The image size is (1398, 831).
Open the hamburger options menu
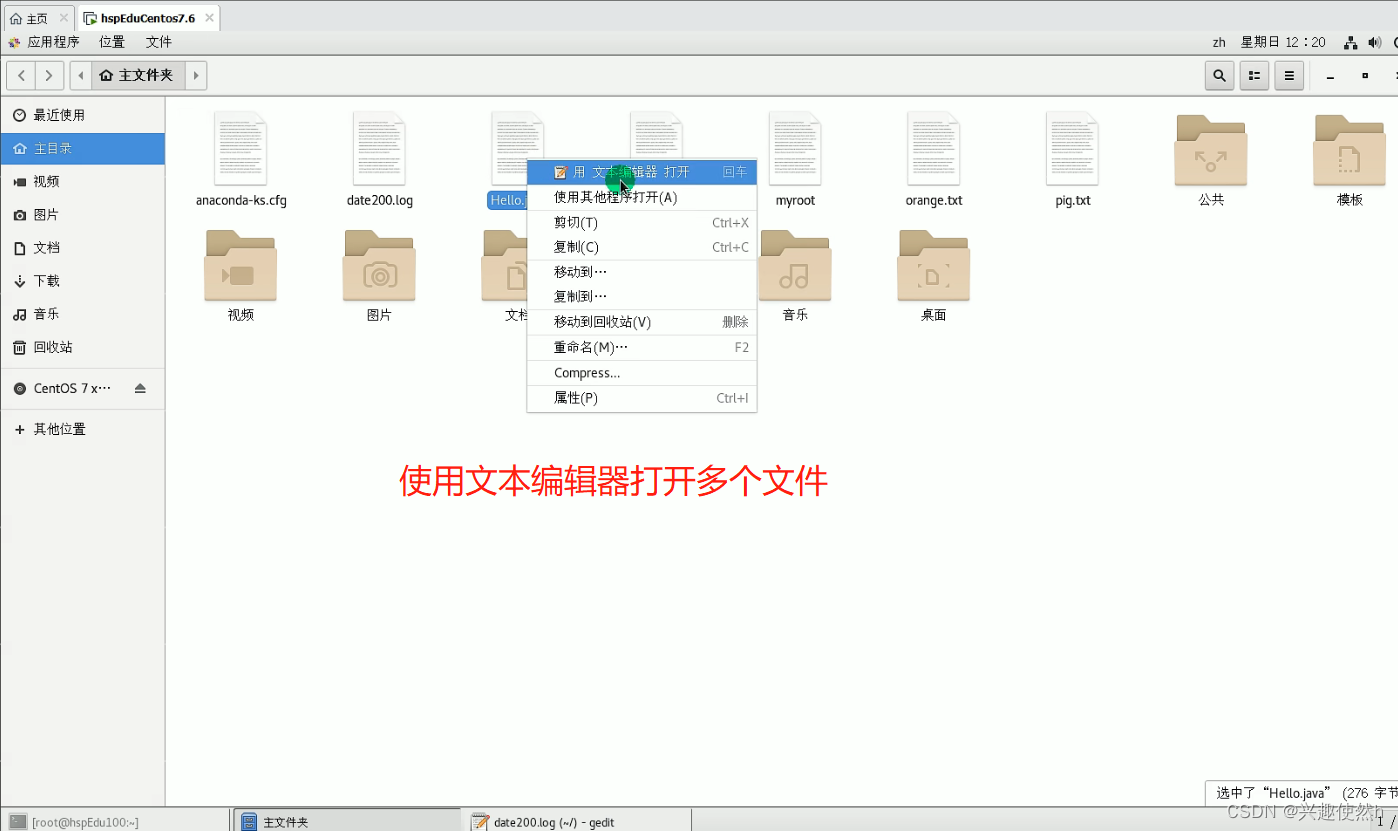1289,75
